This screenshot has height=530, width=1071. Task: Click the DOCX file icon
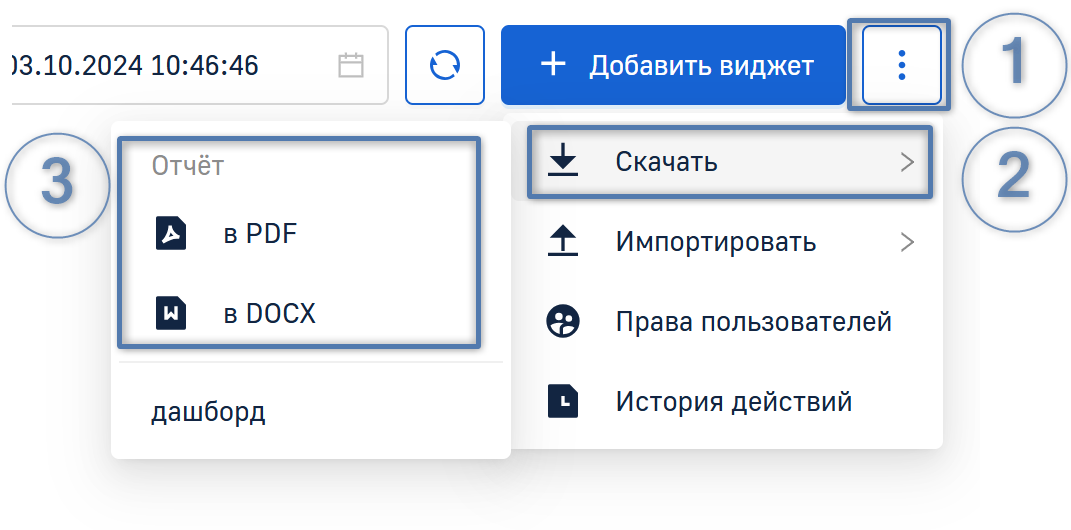pos(171,313)
